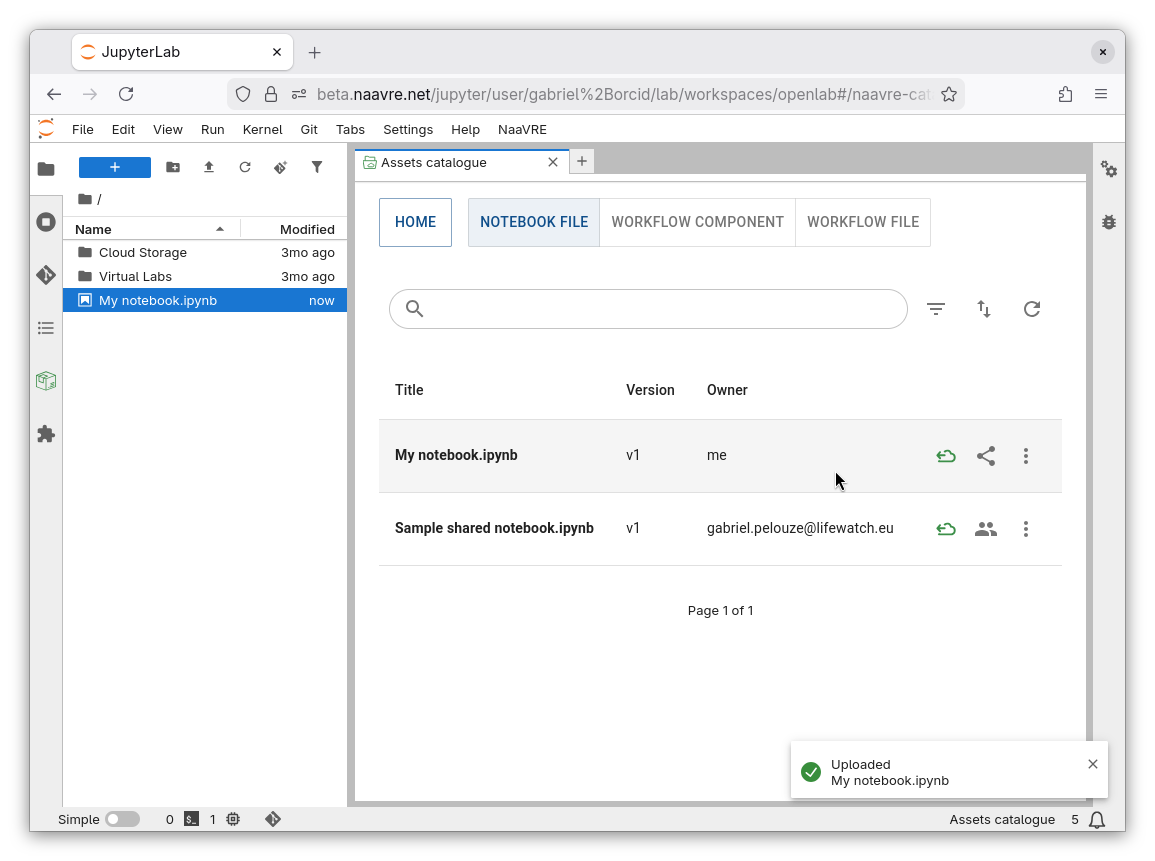Refresh the assets catalogue list
Screen dimensions: 1155x861
point(1032,309)
